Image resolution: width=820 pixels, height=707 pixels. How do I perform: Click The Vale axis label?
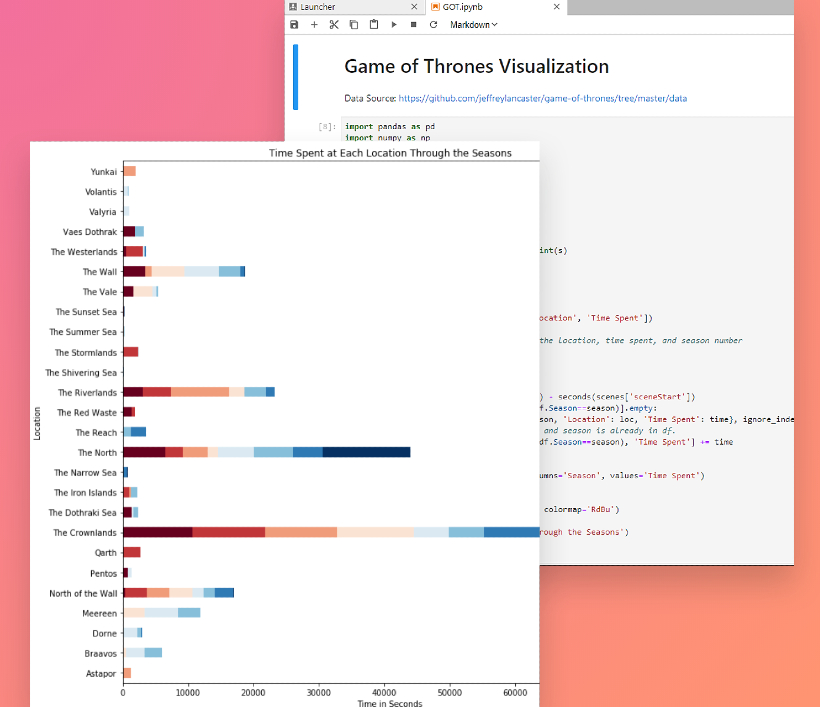coord(100,292)
